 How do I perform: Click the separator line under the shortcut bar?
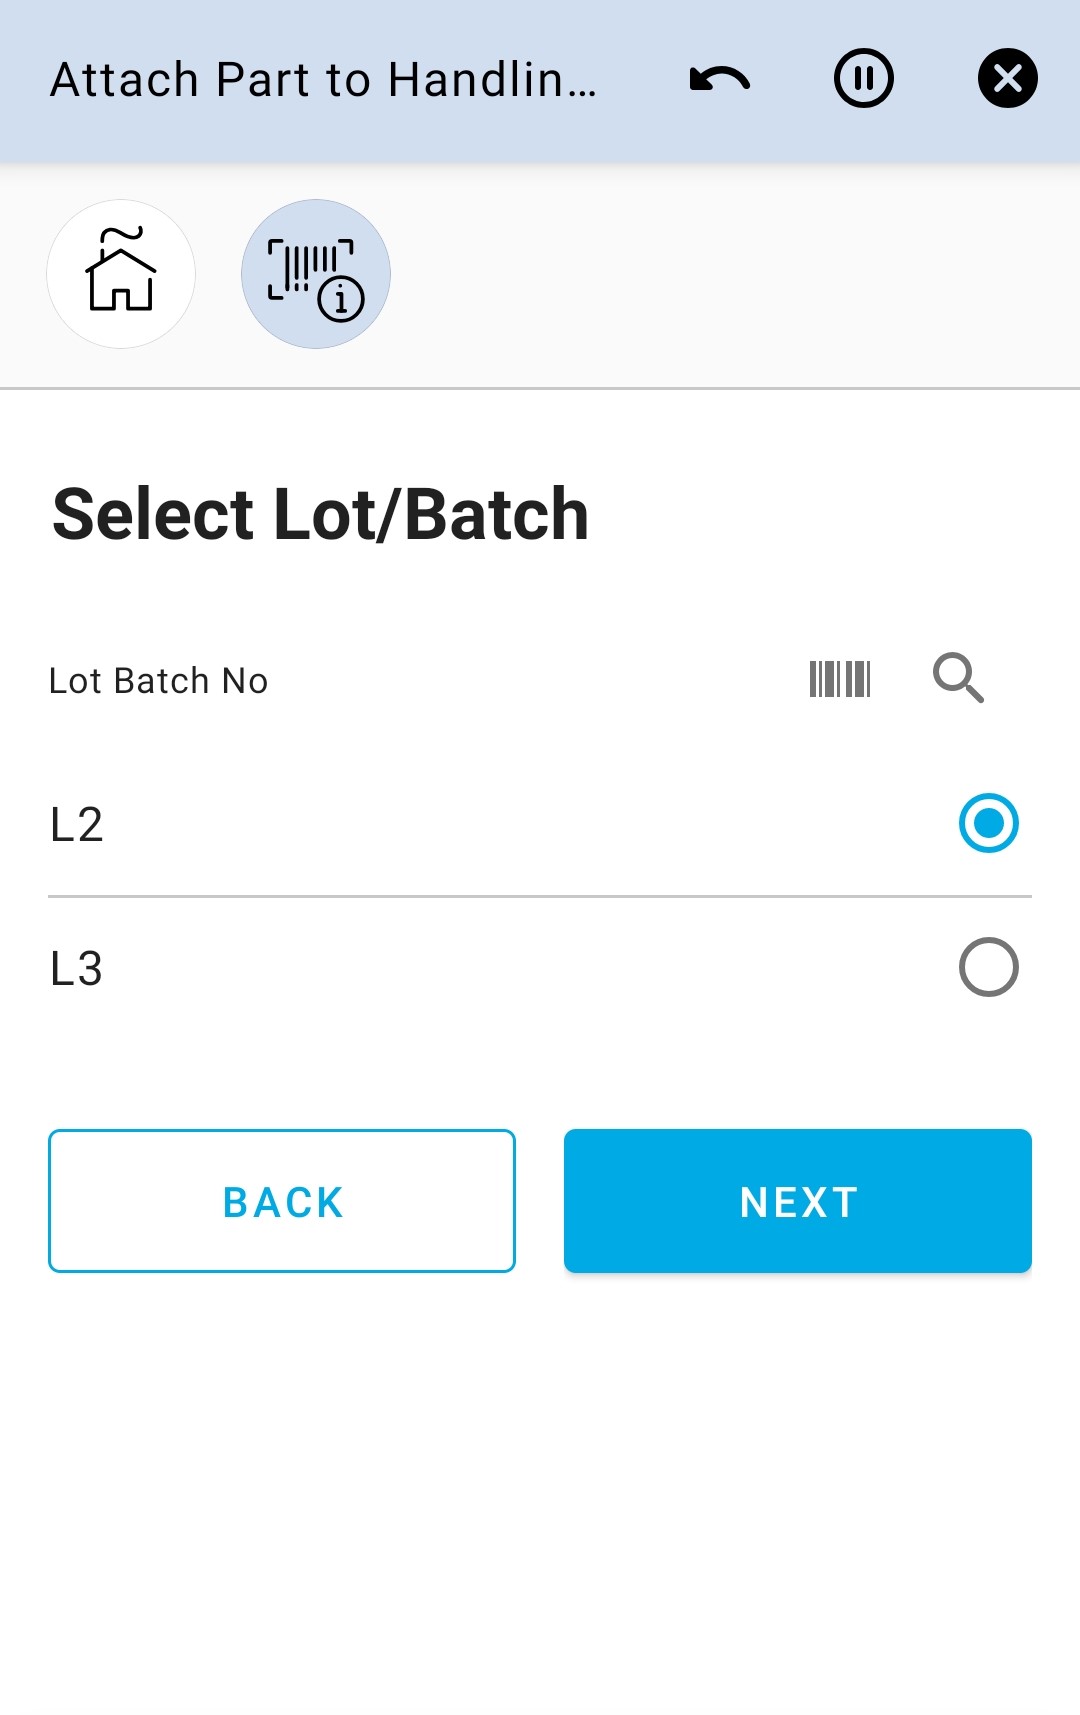tap(540, 388)
